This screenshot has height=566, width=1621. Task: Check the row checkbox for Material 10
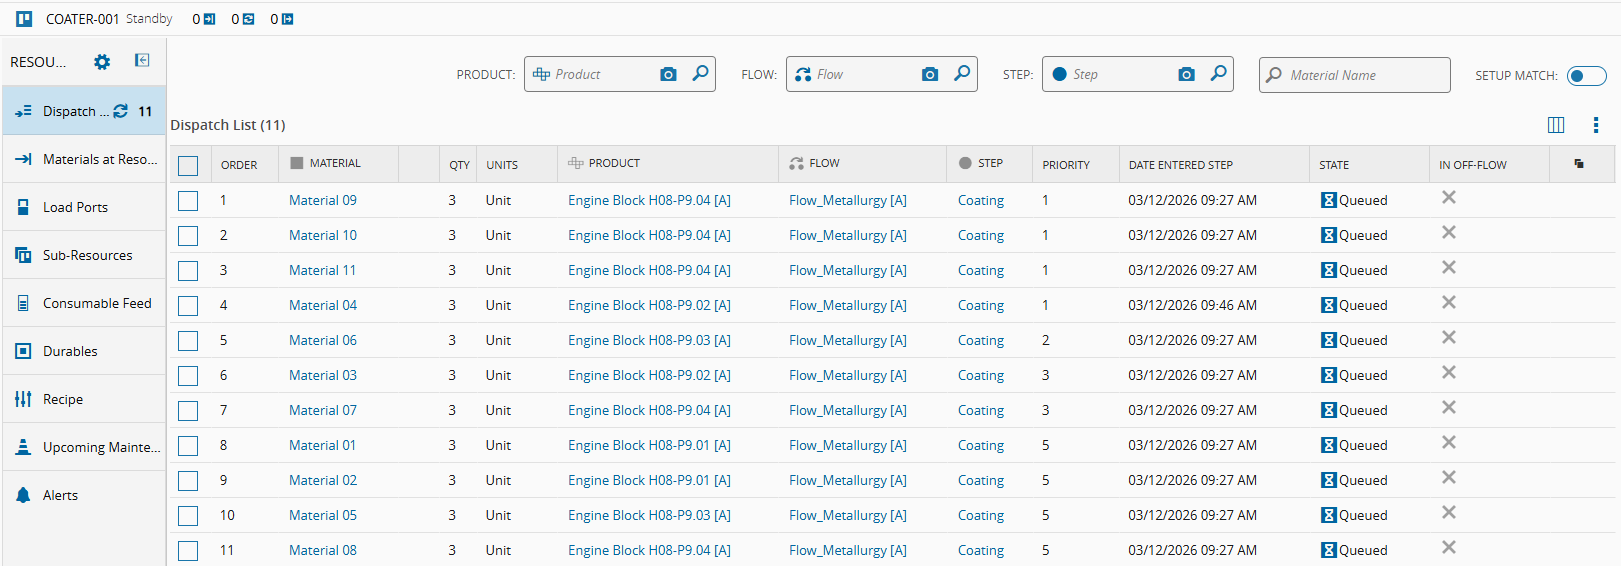(x=188, y=236)
